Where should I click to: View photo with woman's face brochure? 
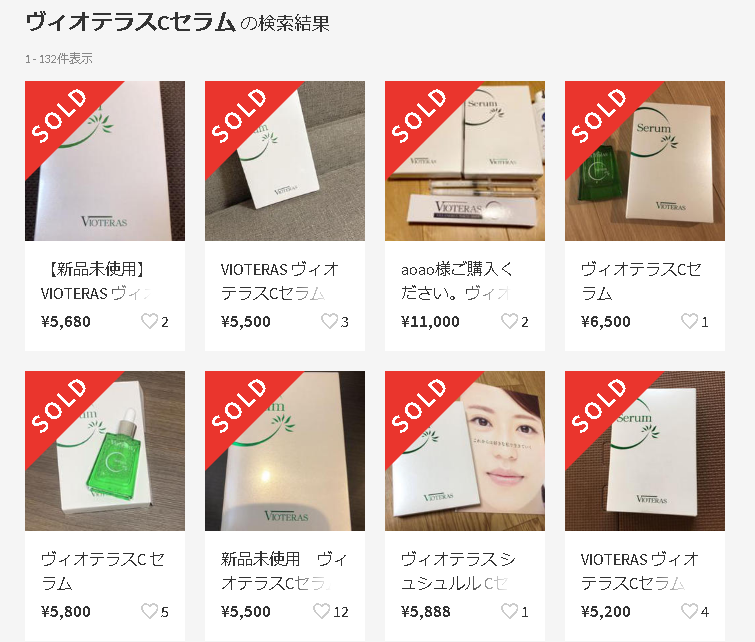[465, 451]
